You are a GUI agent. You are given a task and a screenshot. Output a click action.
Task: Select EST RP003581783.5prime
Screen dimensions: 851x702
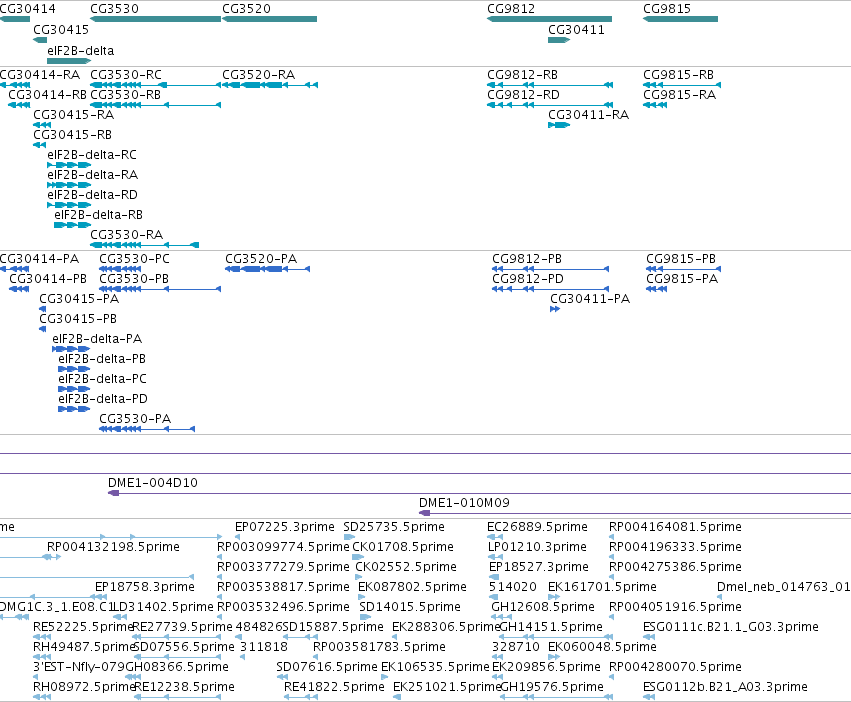point(379,647)
